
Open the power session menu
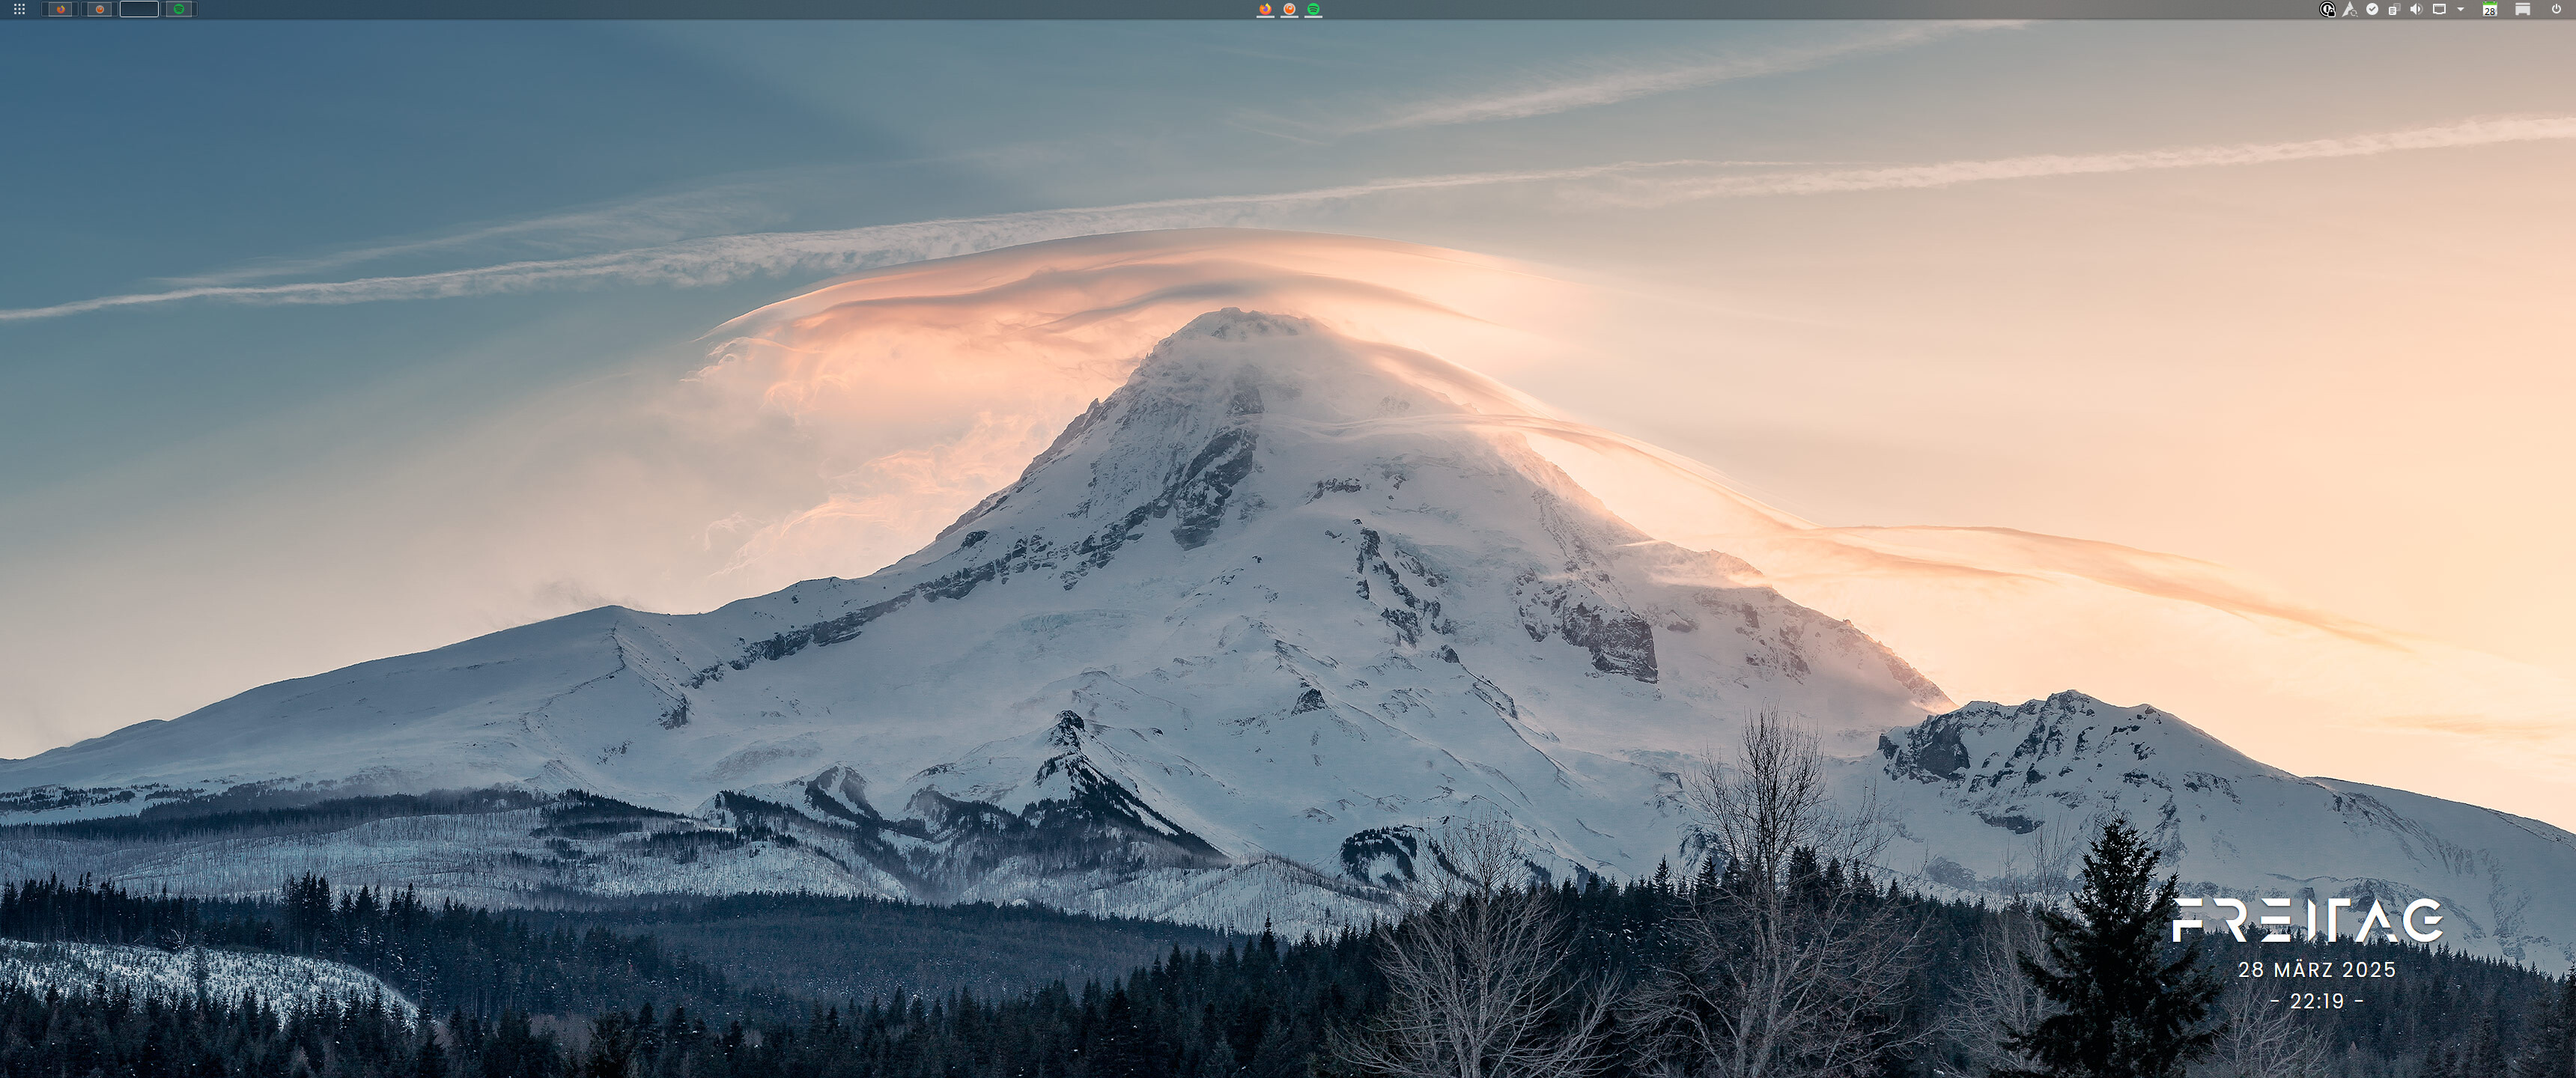[x=2556, y=9]
